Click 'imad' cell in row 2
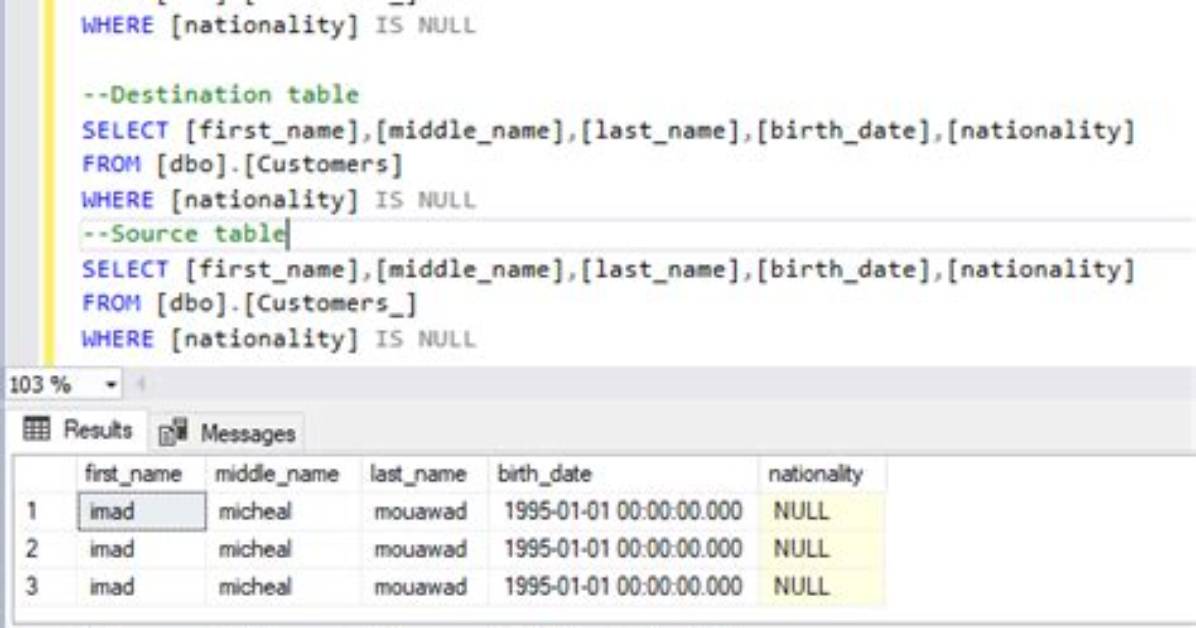 (x=141, y=549)
